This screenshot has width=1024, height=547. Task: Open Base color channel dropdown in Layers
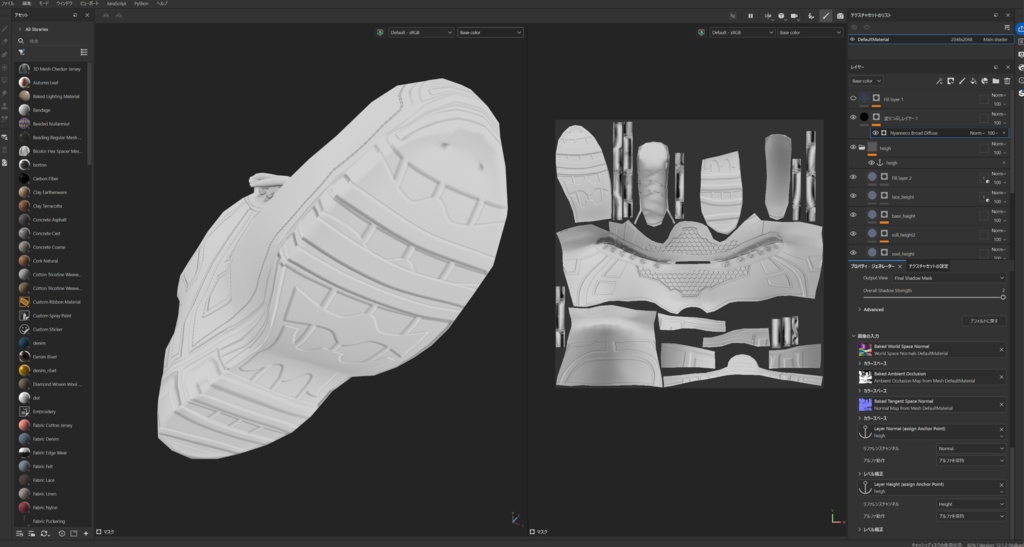tap(867, 81)
